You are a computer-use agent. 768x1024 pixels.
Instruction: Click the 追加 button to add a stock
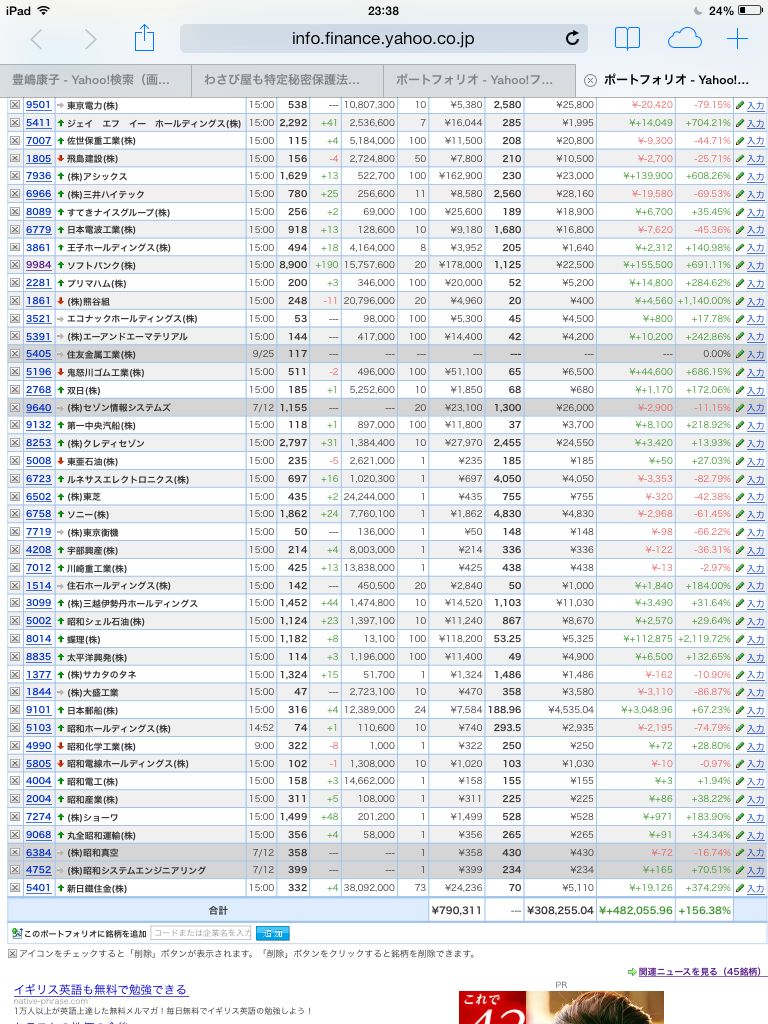click(272, 933)
